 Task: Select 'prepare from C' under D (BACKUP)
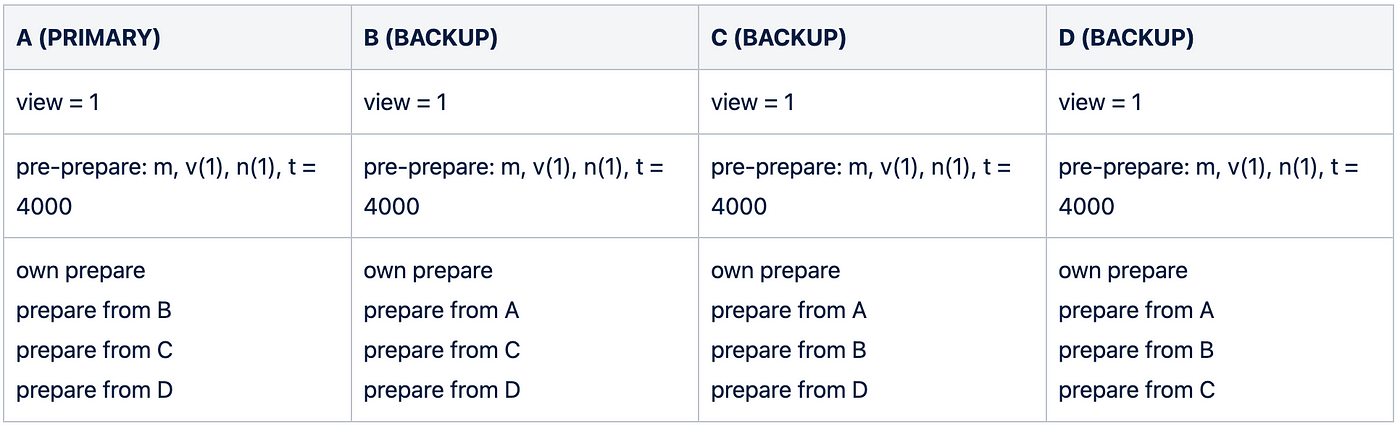pyautogui.click(x=1137, y=390)
